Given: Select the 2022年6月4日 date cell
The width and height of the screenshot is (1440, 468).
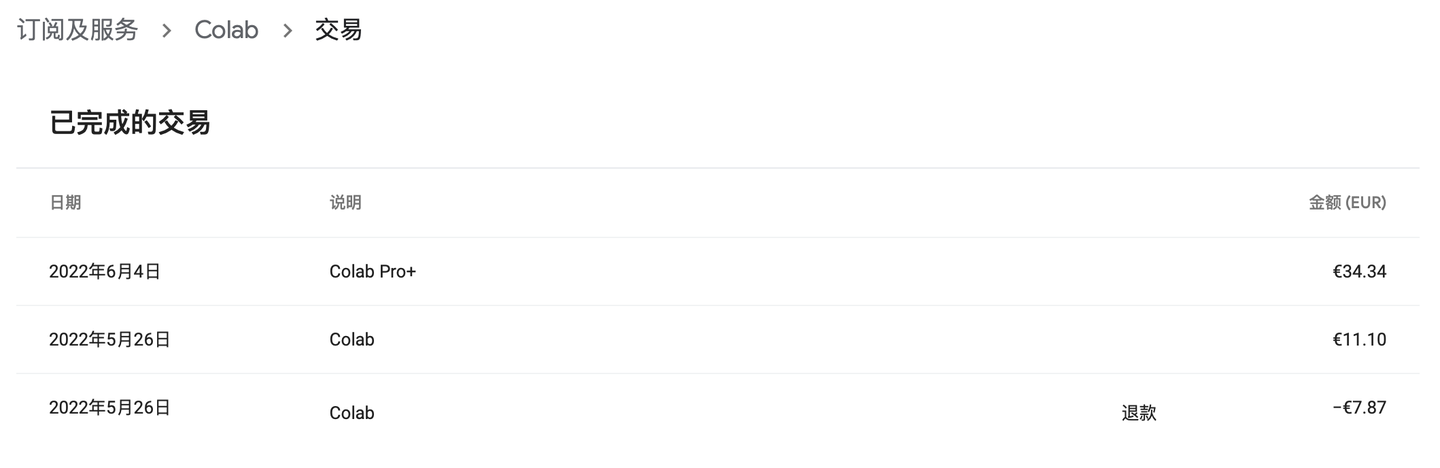Looking at the screenshot, I should click(x=105, y=271).
